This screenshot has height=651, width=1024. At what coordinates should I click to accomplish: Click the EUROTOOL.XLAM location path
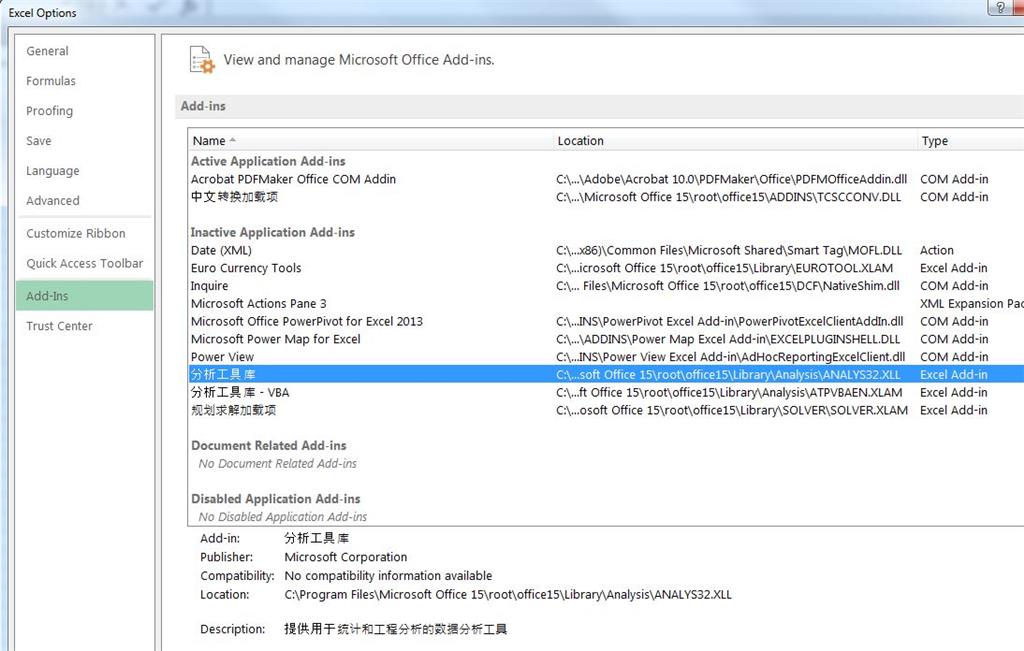724,268
